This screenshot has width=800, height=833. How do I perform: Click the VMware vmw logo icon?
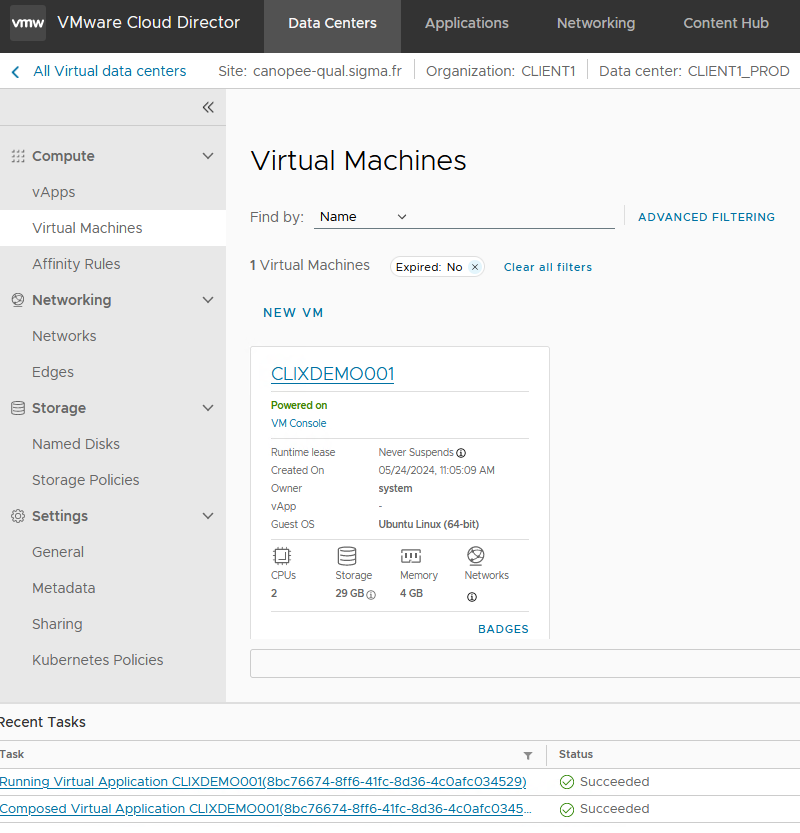point(27,23)
